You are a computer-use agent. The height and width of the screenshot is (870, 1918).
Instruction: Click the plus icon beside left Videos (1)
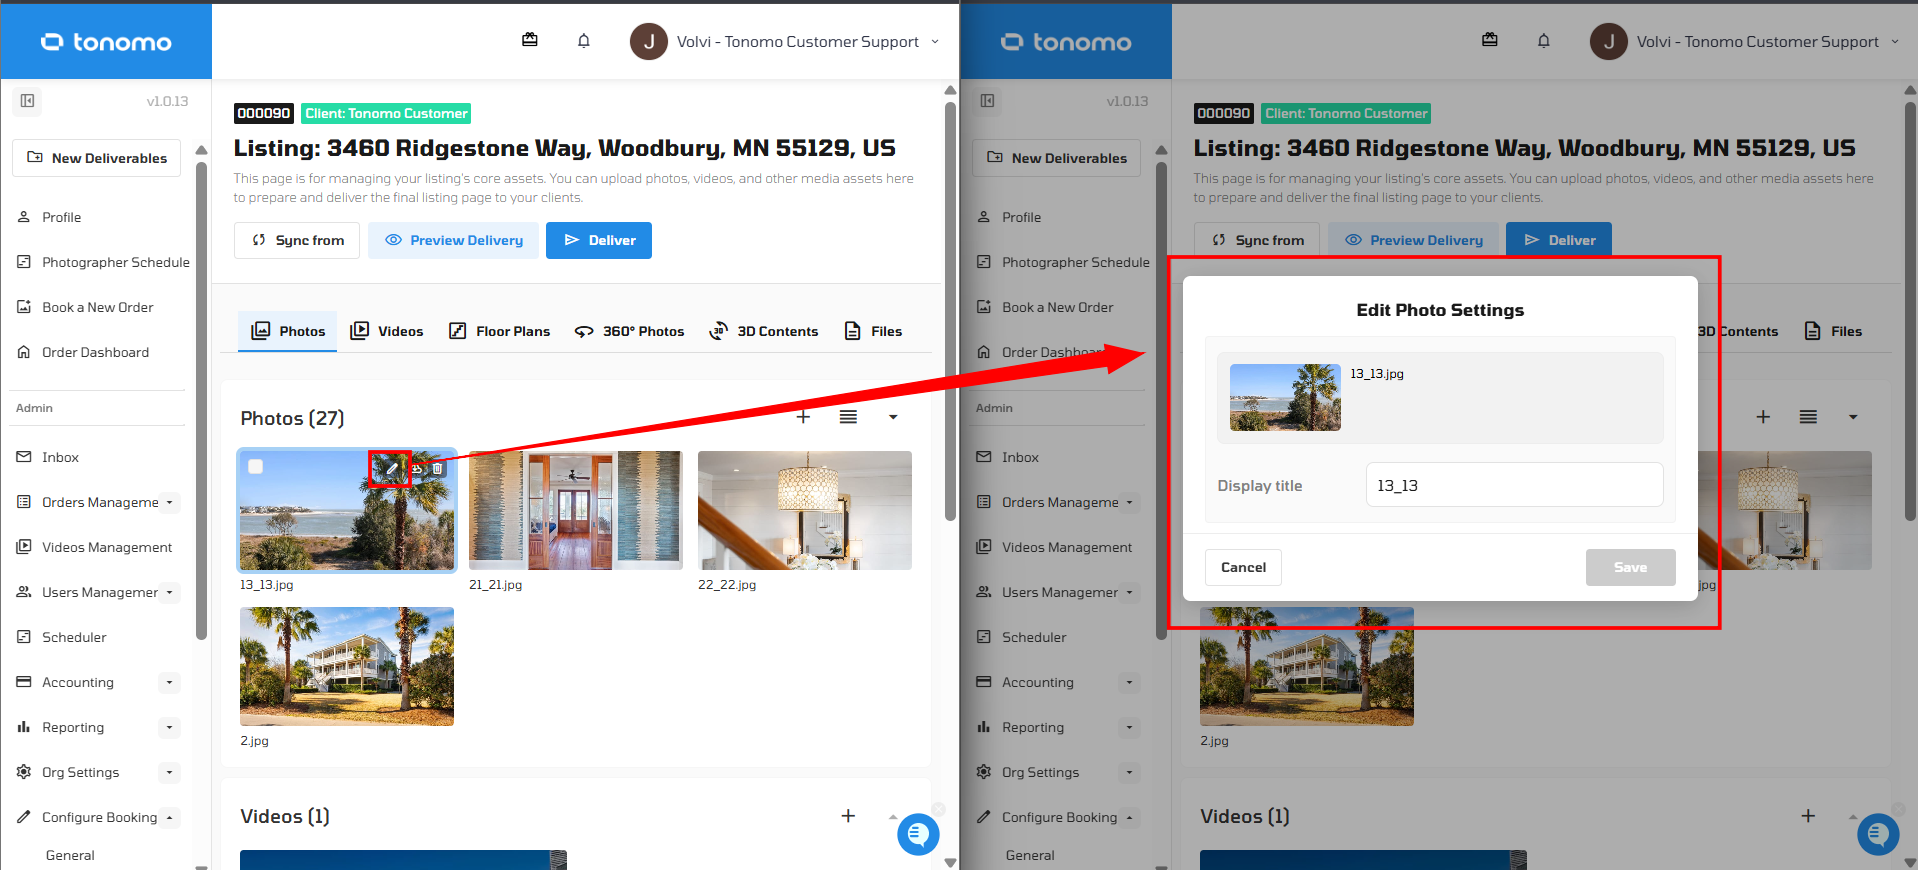(x=848, y=816)
